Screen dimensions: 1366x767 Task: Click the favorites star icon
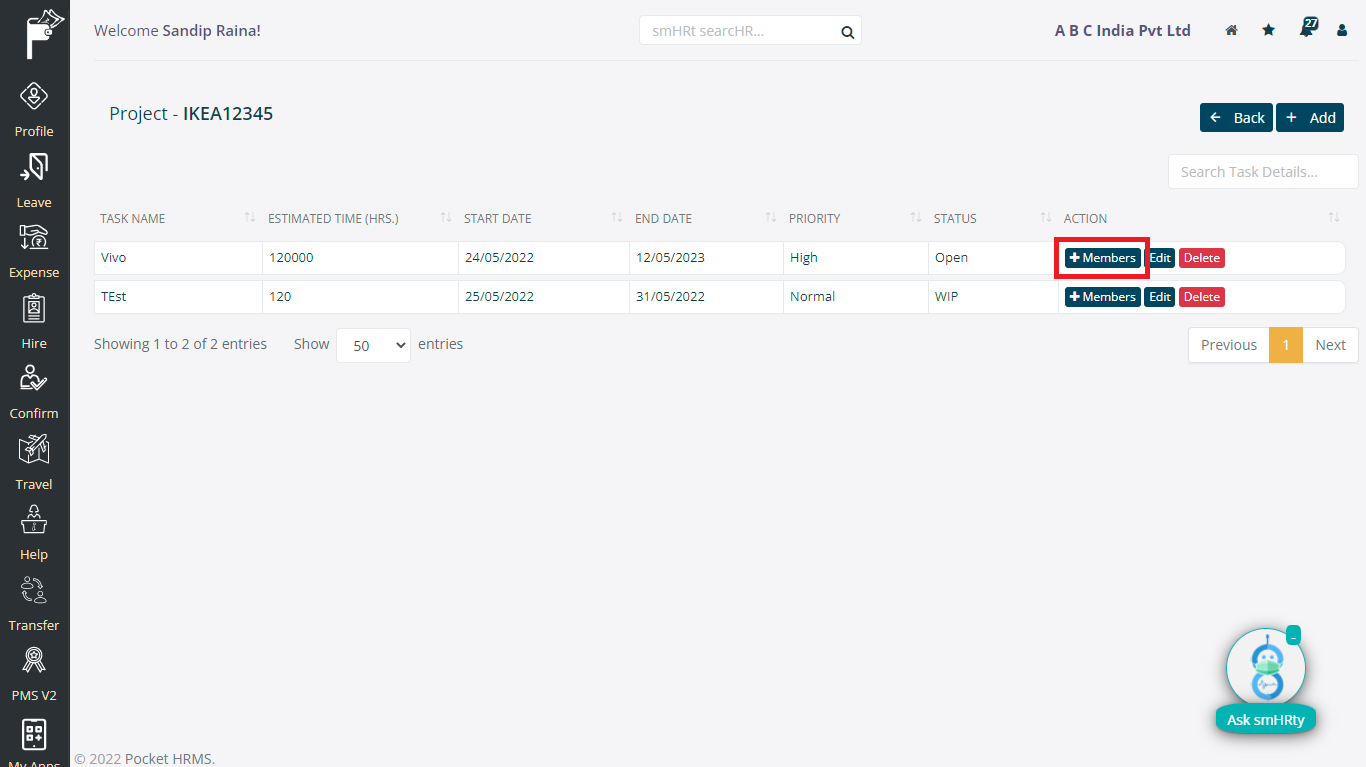coord(1268,31)
